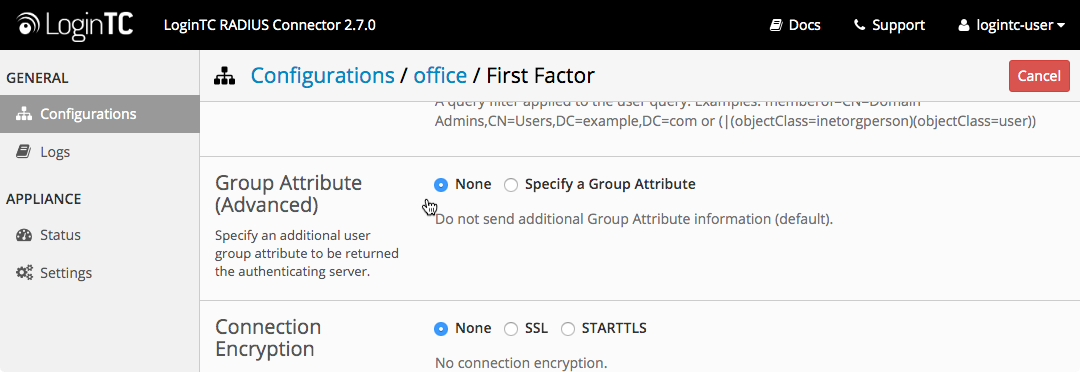Click the Status gauge icon
1080x372 pixels.
point(23,235)
